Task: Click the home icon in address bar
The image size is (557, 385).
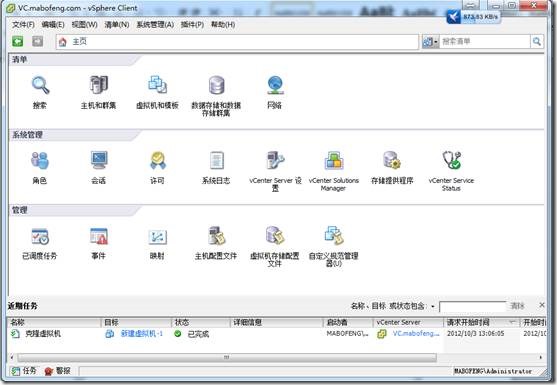Action: [63, 42]
